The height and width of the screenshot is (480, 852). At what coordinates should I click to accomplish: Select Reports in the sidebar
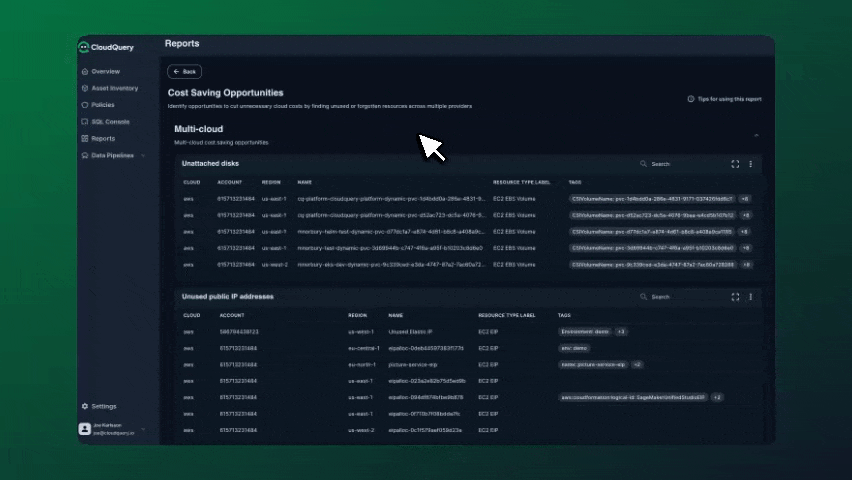(103, 139)
